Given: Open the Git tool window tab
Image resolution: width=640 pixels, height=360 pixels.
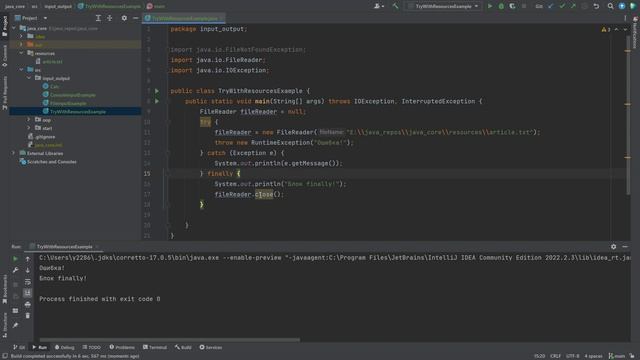Looking at the screenshot, I should (19, 347).
